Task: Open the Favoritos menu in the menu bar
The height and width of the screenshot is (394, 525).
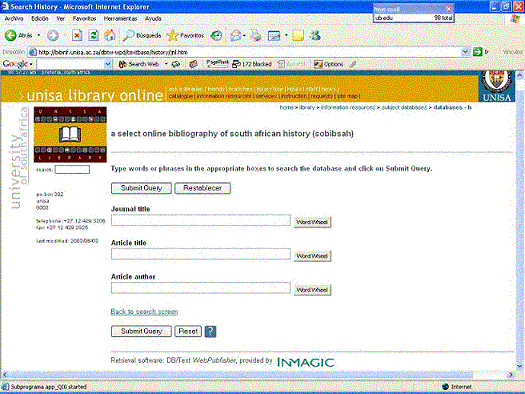Action: tap(84, 19)
